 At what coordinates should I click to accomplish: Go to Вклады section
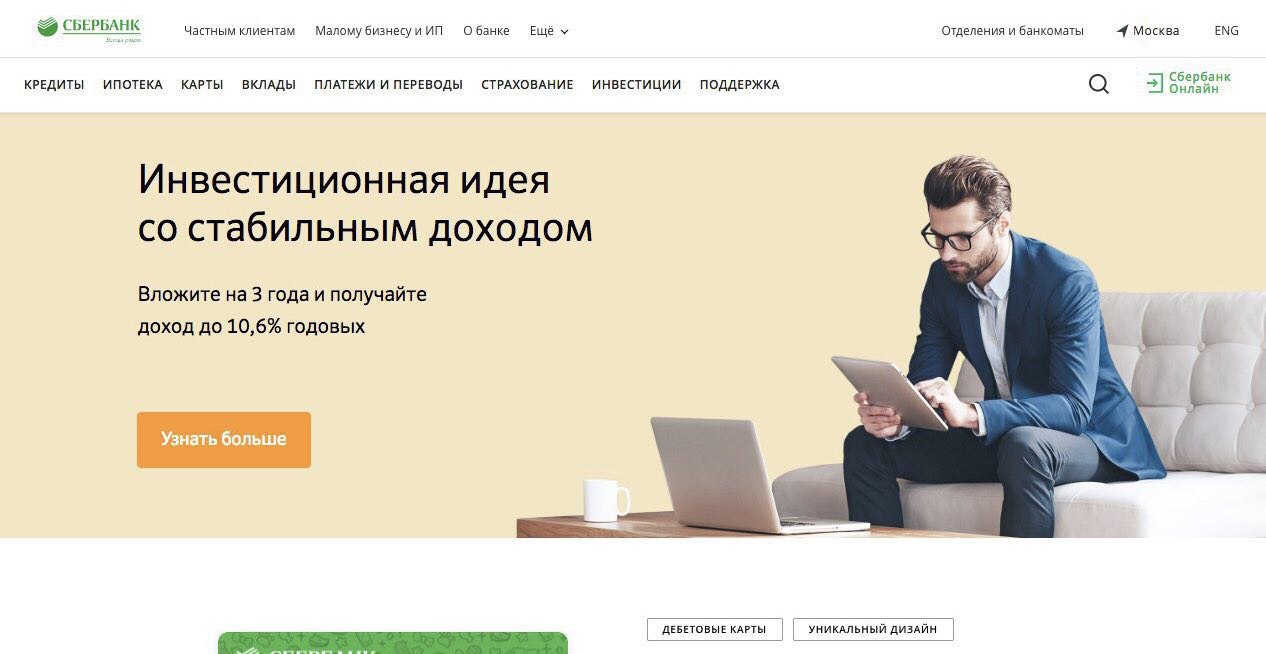click(x=269, y=85)
